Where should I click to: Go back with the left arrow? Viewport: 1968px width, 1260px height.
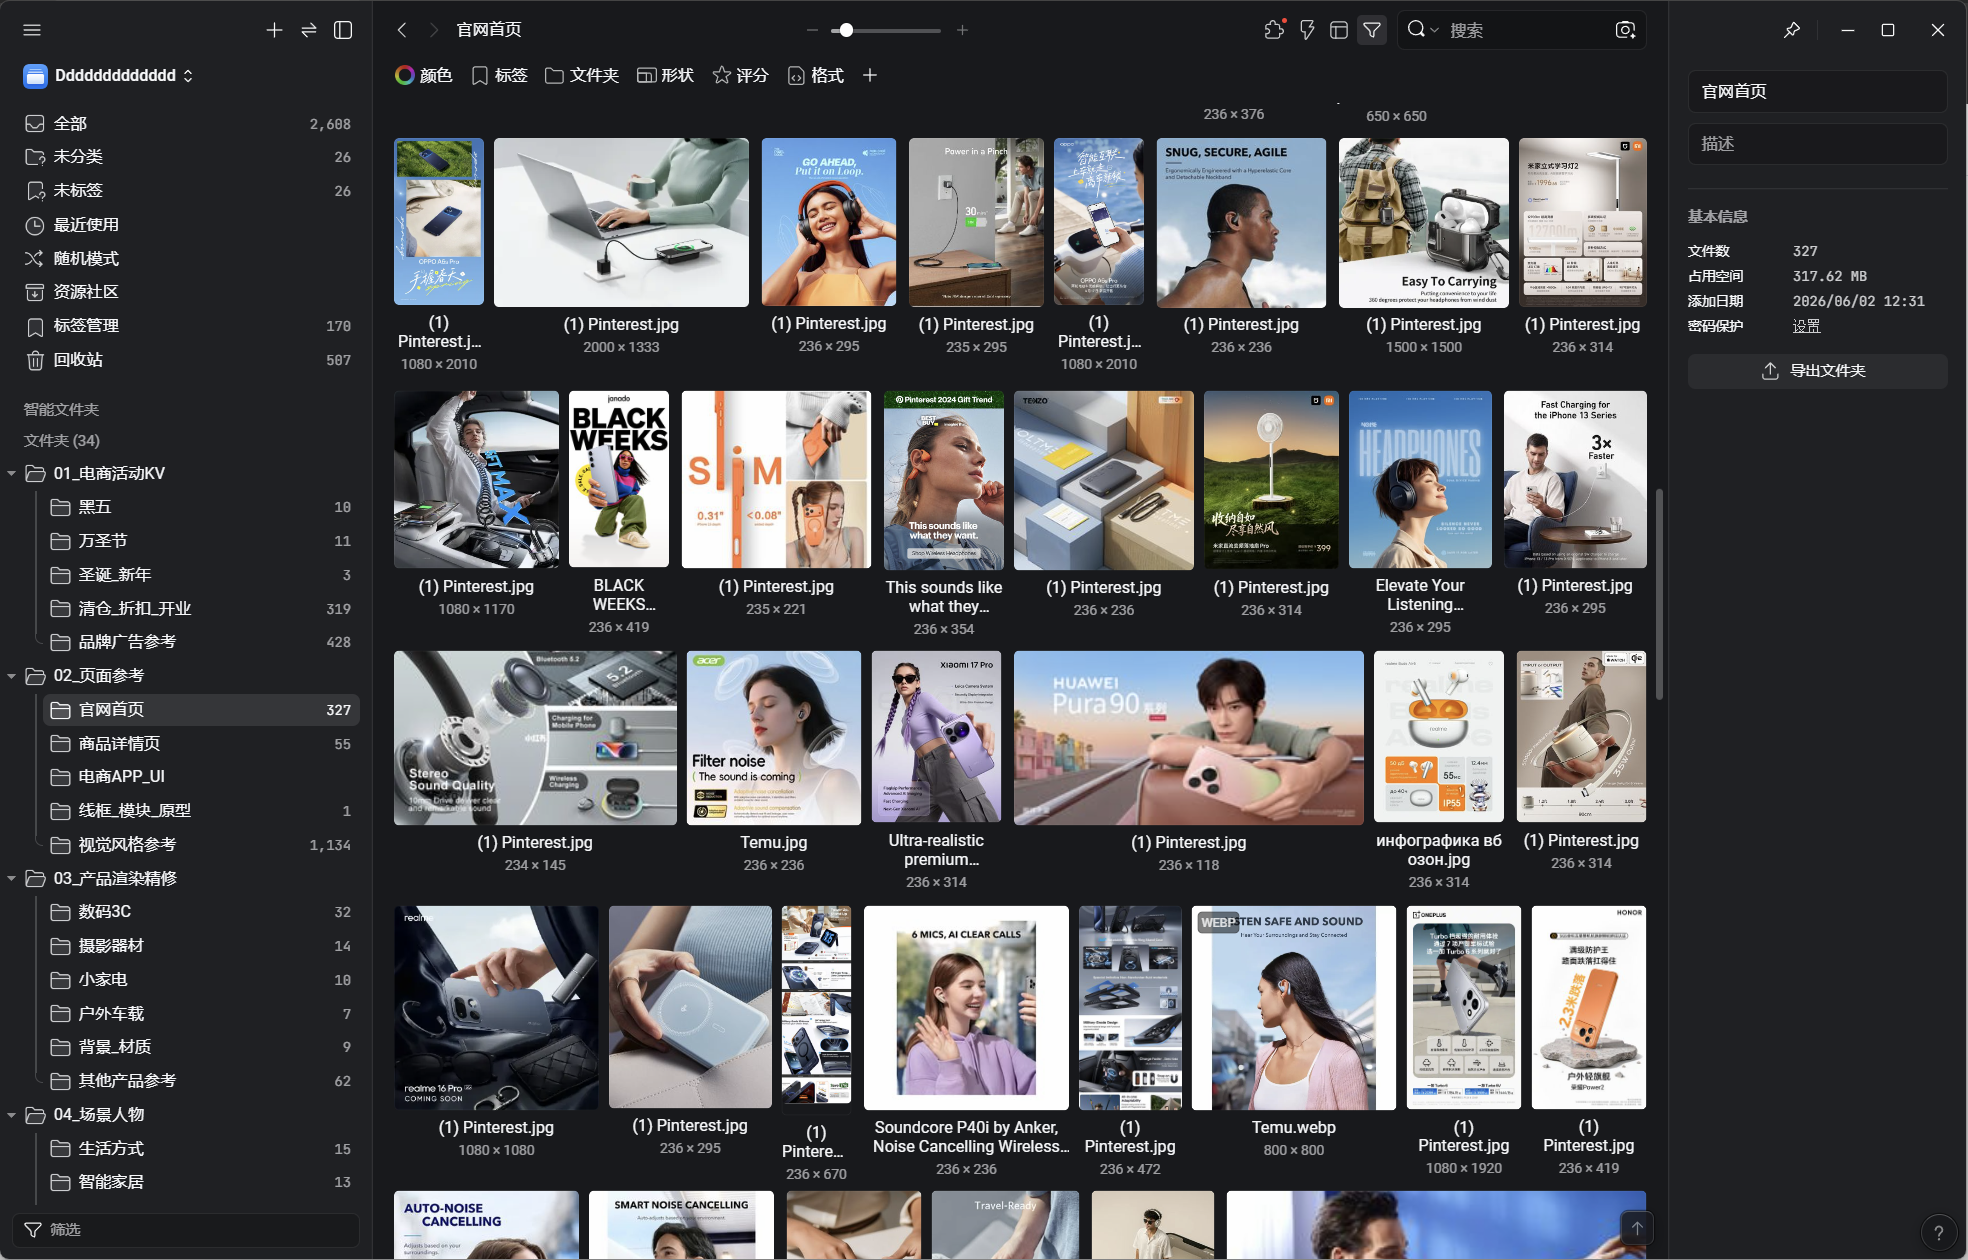coord(402,30)
